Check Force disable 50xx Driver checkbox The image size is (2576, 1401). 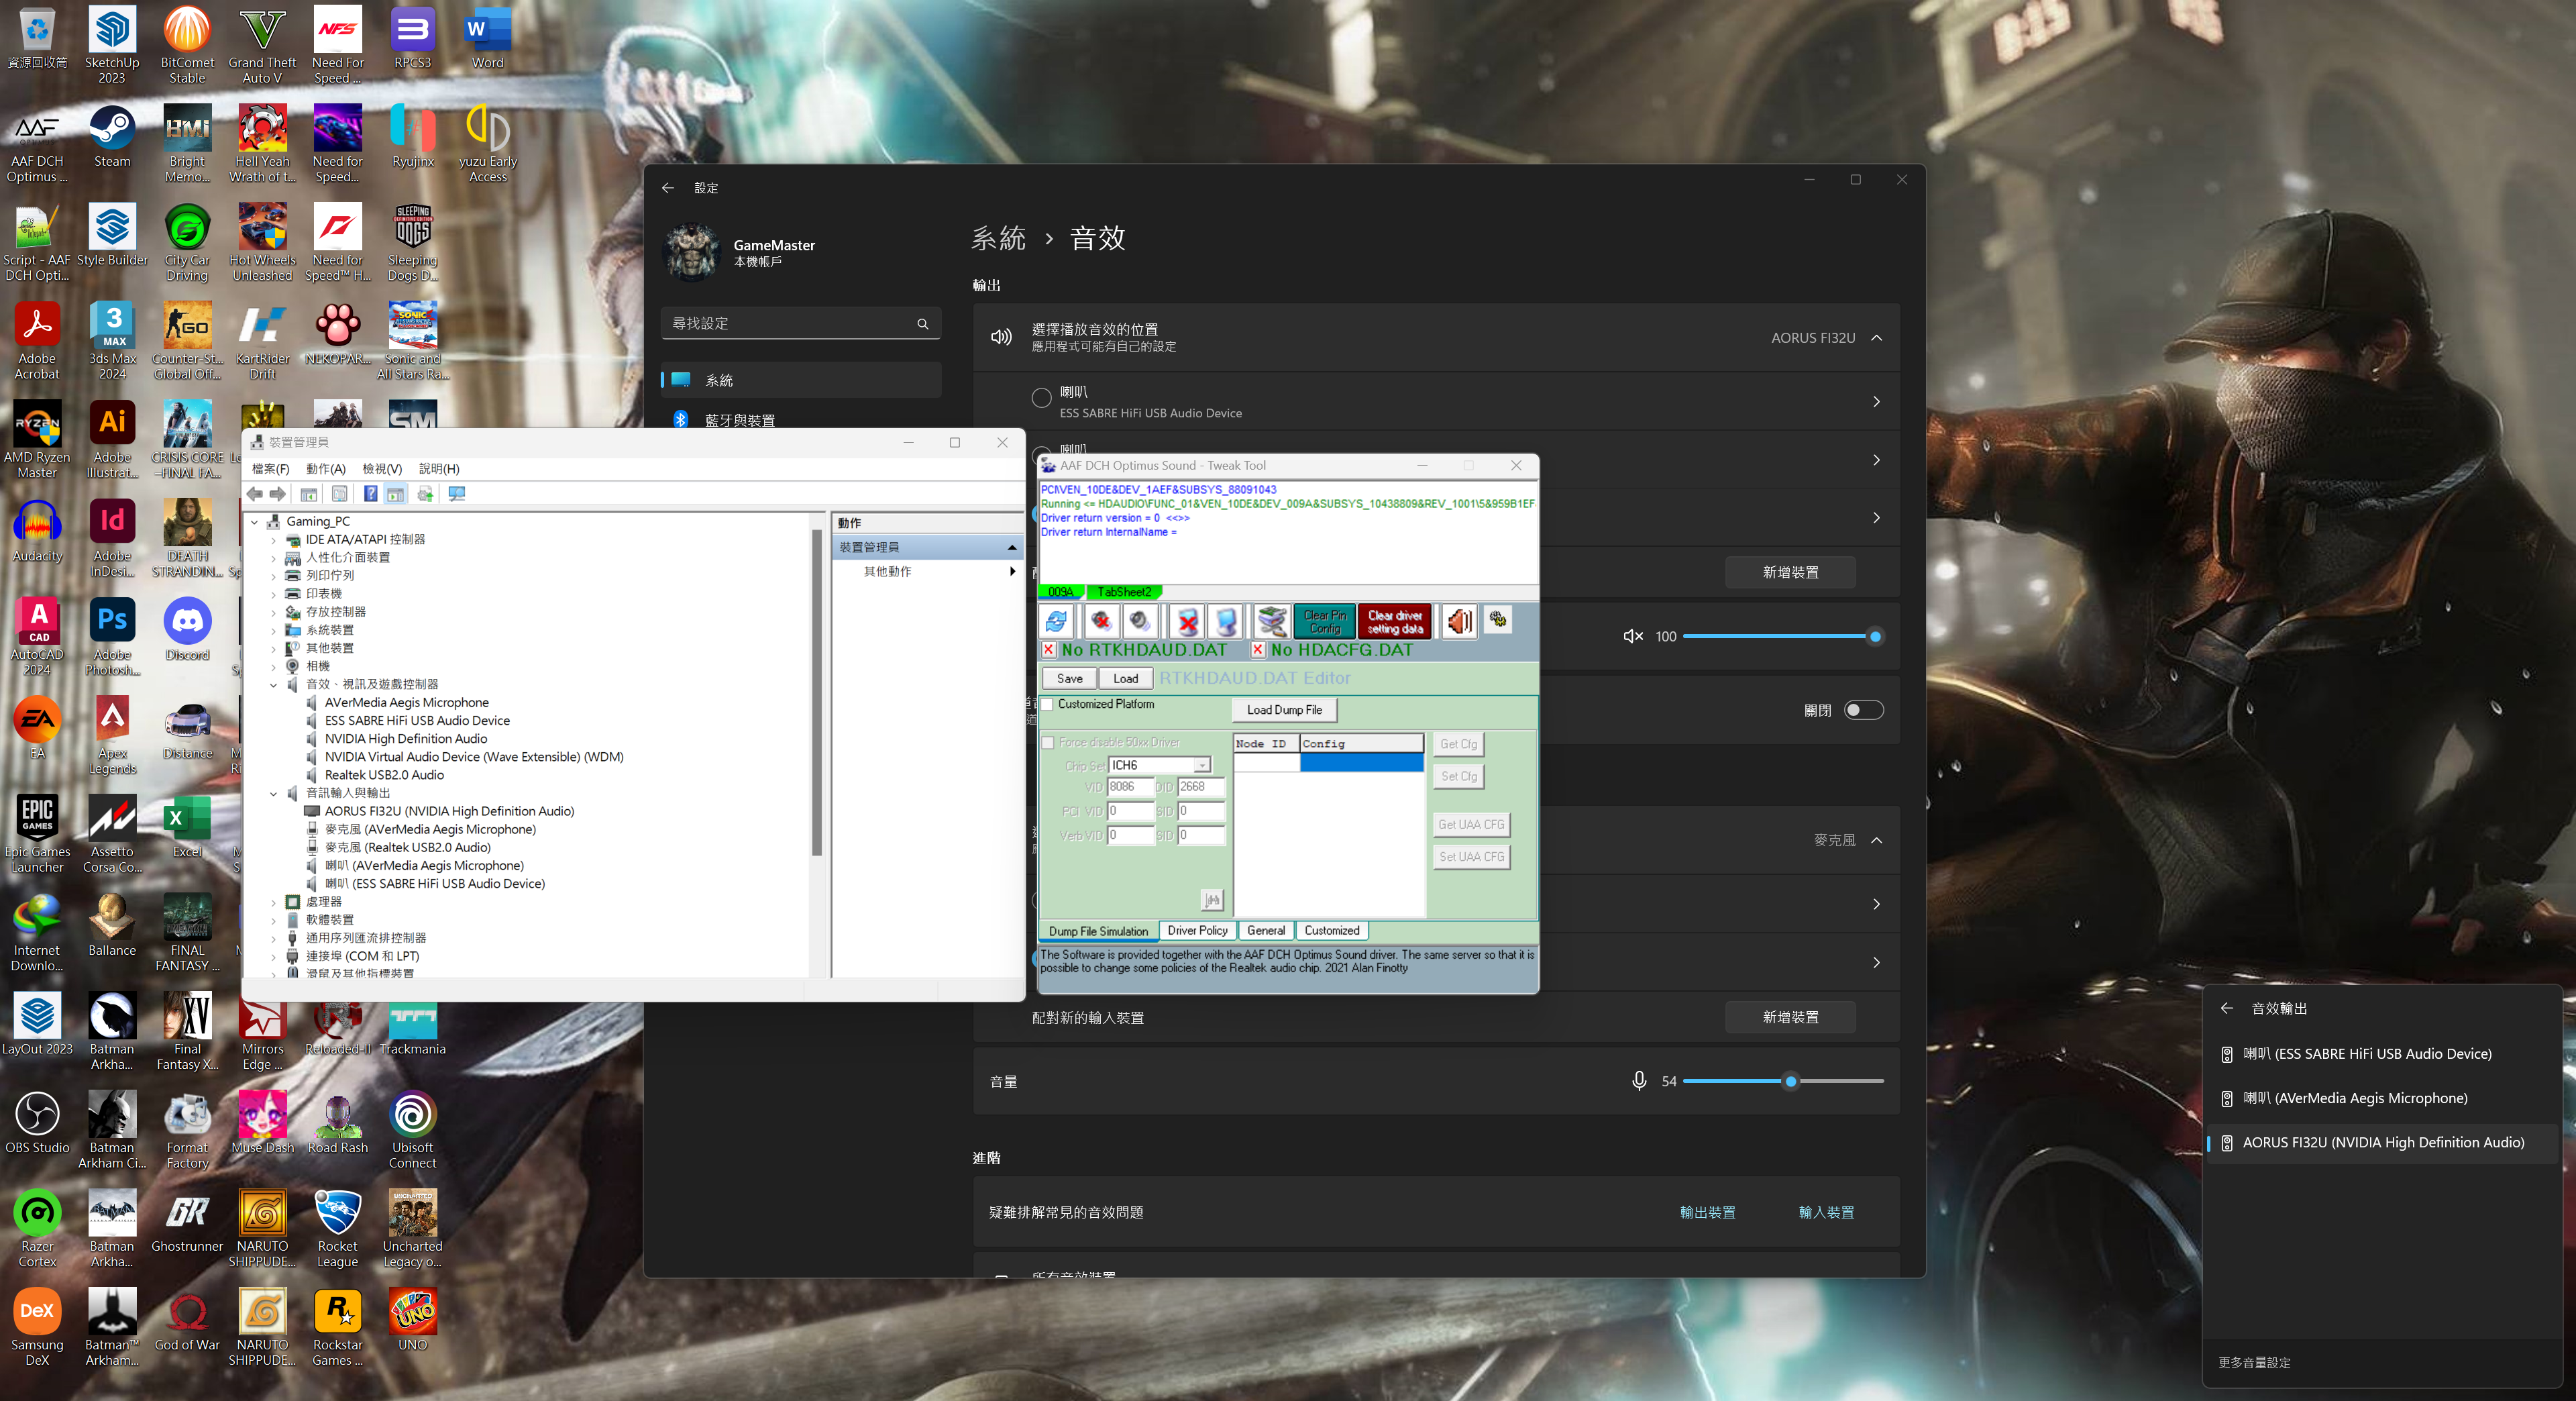tap(1048, 743)
